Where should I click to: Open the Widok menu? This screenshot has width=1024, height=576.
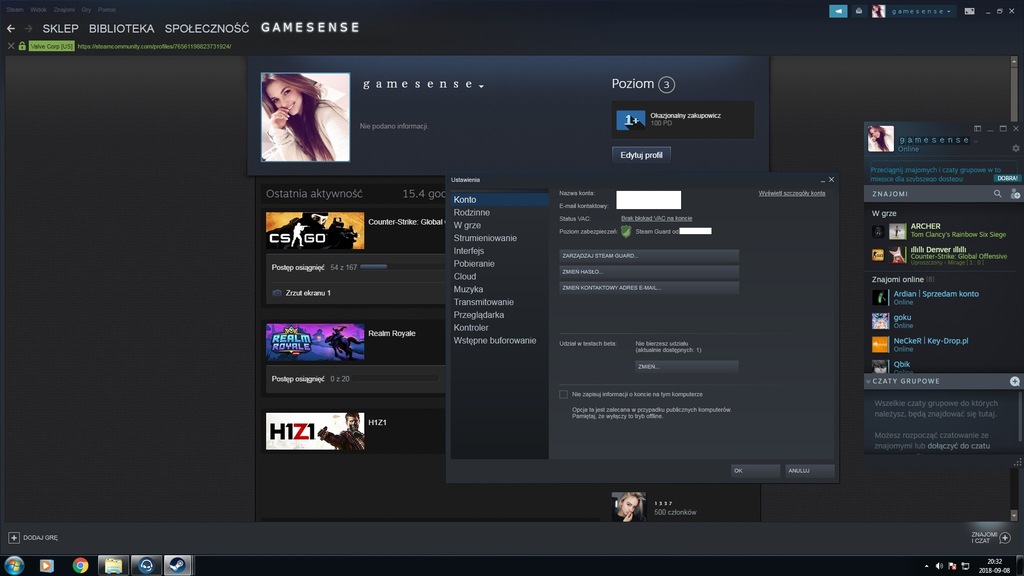tap(38, 10)
